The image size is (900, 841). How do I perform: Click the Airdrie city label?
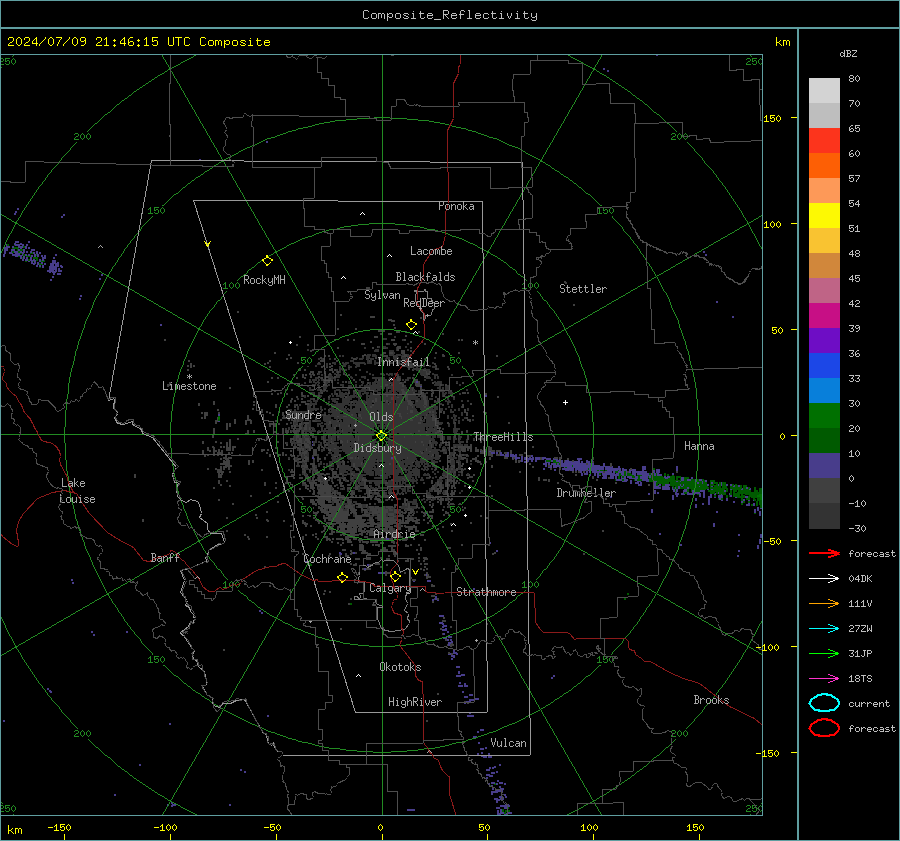(394, 534)
